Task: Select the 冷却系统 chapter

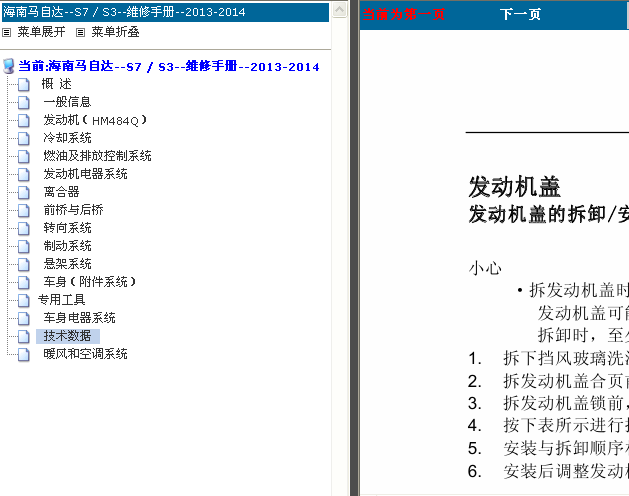Action: pos(67,138)
